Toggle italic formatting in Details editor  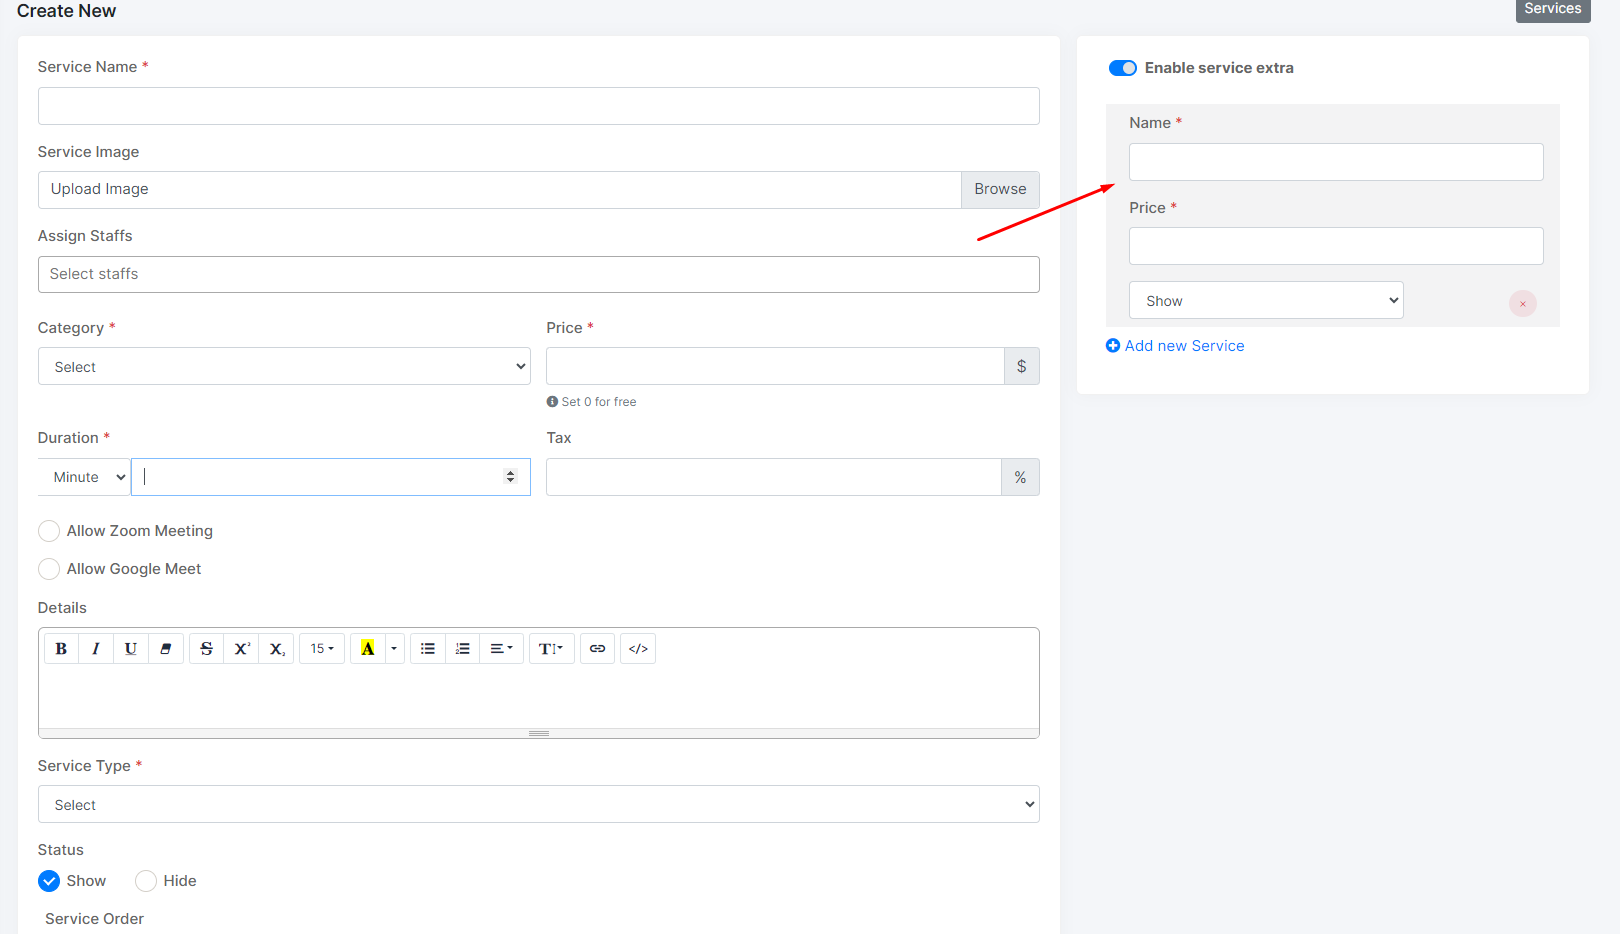click(96, 649)
